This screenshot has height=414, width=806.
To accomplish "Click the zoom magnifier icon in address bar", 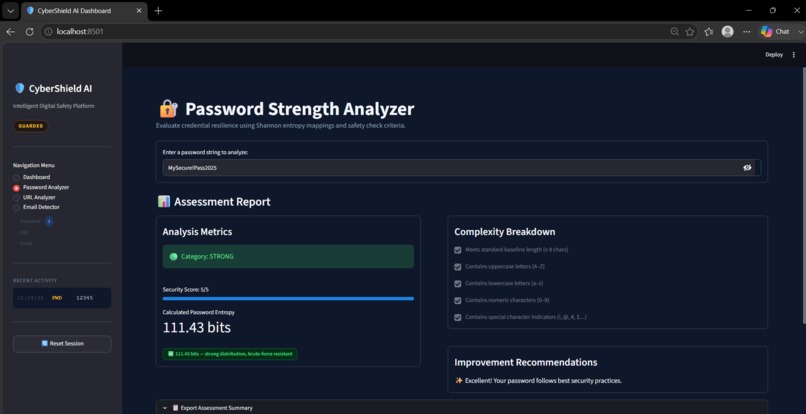I will pos(674,31).
